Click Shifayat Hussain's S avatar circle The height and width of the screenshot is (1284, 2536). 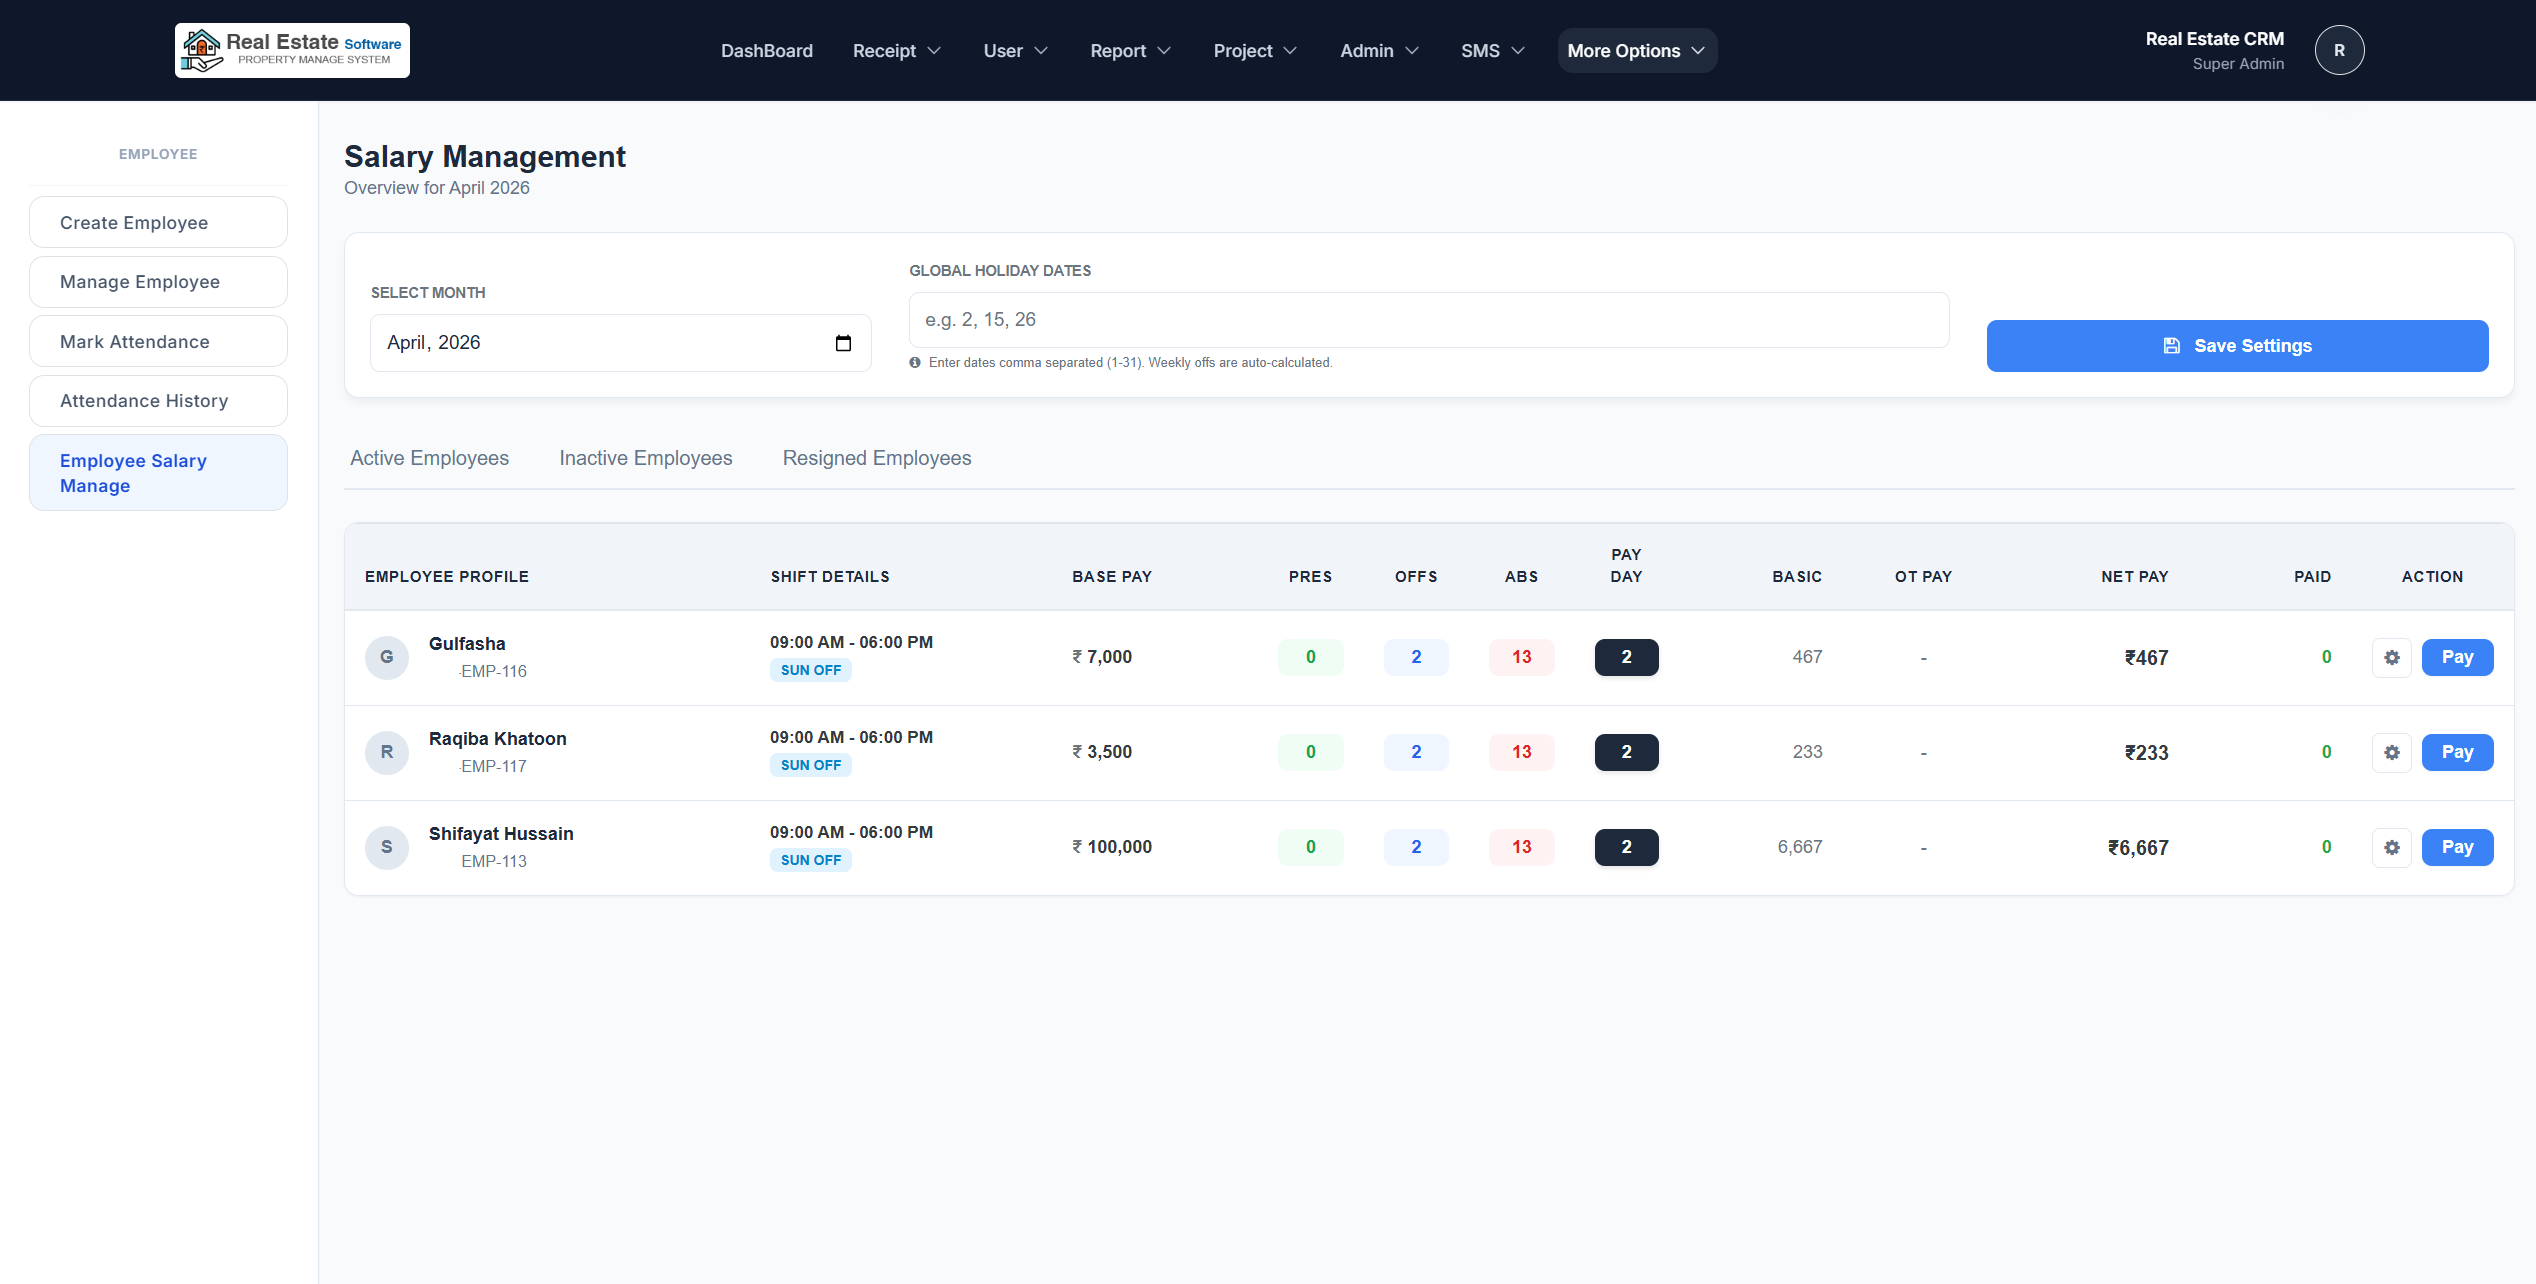tap(387, 847)
